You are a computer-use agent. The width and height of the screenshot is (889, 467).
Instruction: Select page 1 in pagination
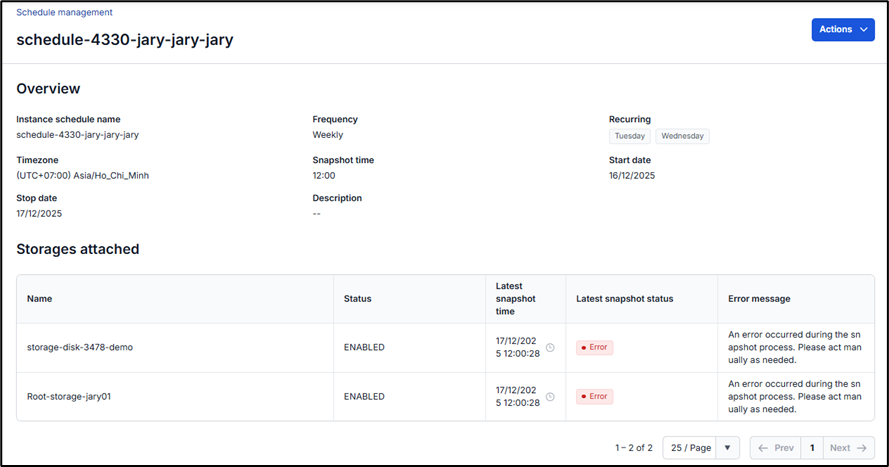pyautogui.click(x=812, y=448)
